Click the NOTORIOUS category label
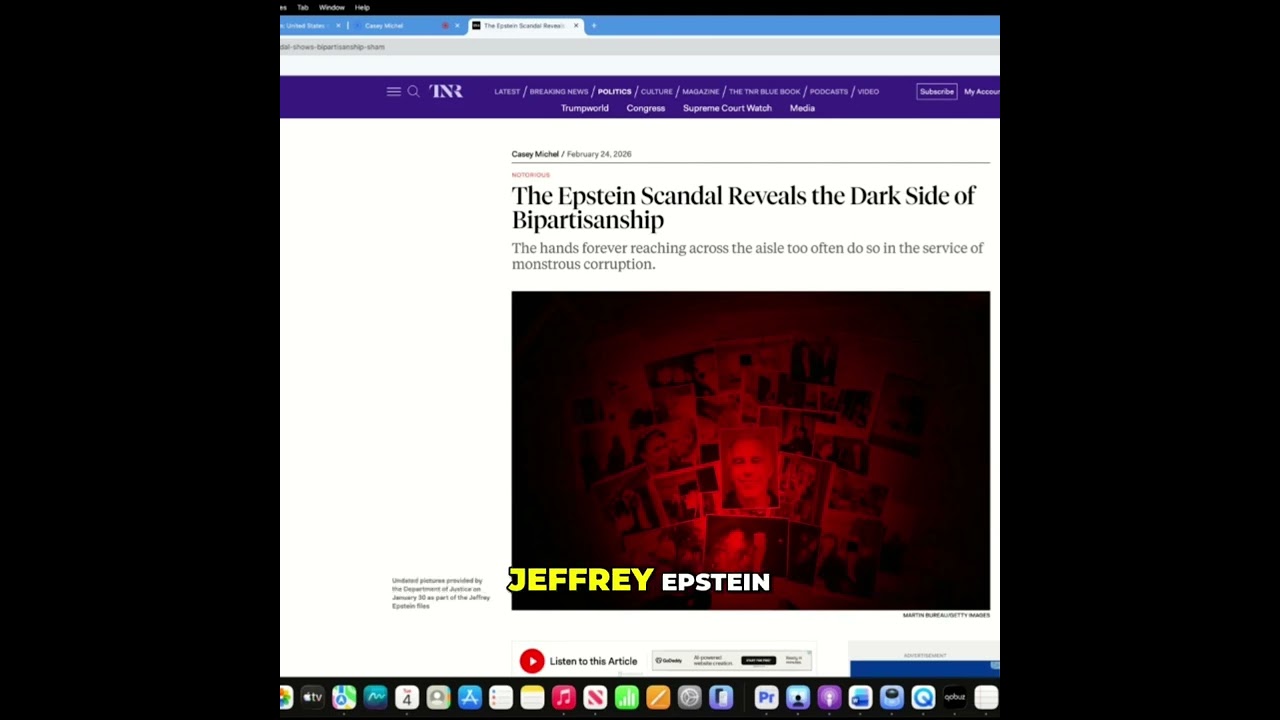Viewport: 1280px width, 720px height. (x=531, y=175)
